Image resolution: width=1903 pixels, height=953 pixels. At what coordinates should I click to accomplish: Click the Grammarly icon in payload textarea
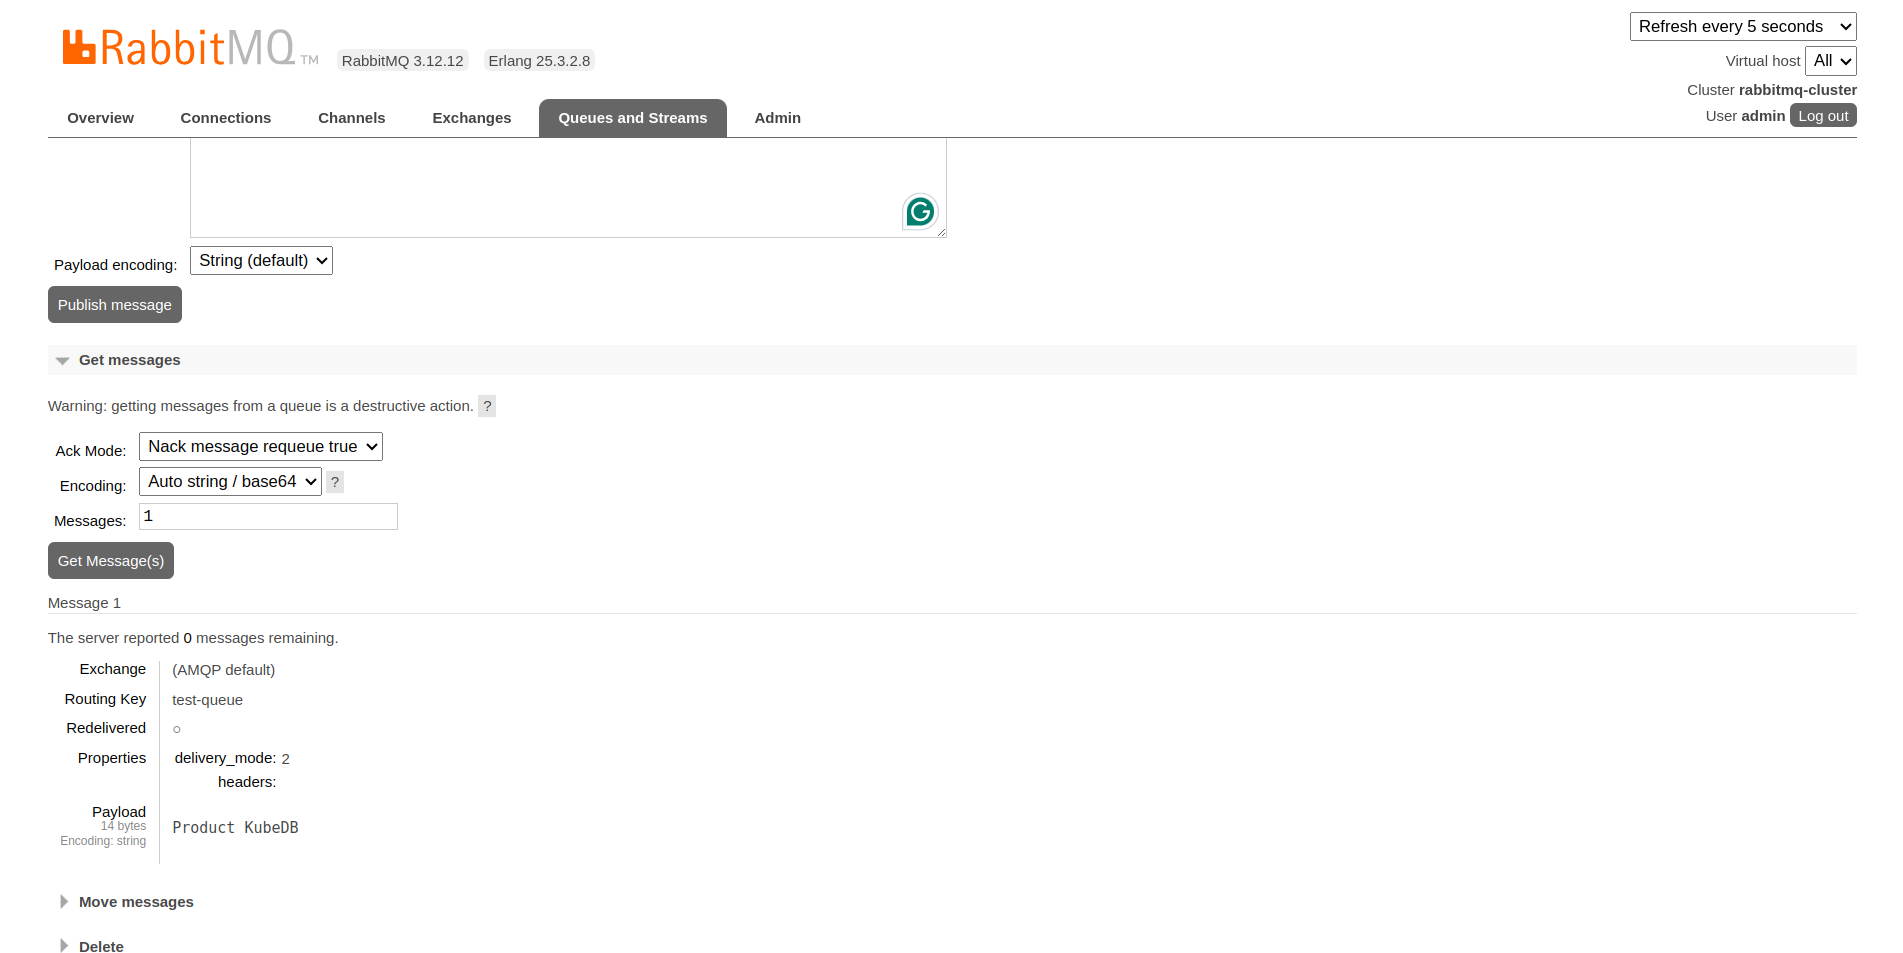919,212
